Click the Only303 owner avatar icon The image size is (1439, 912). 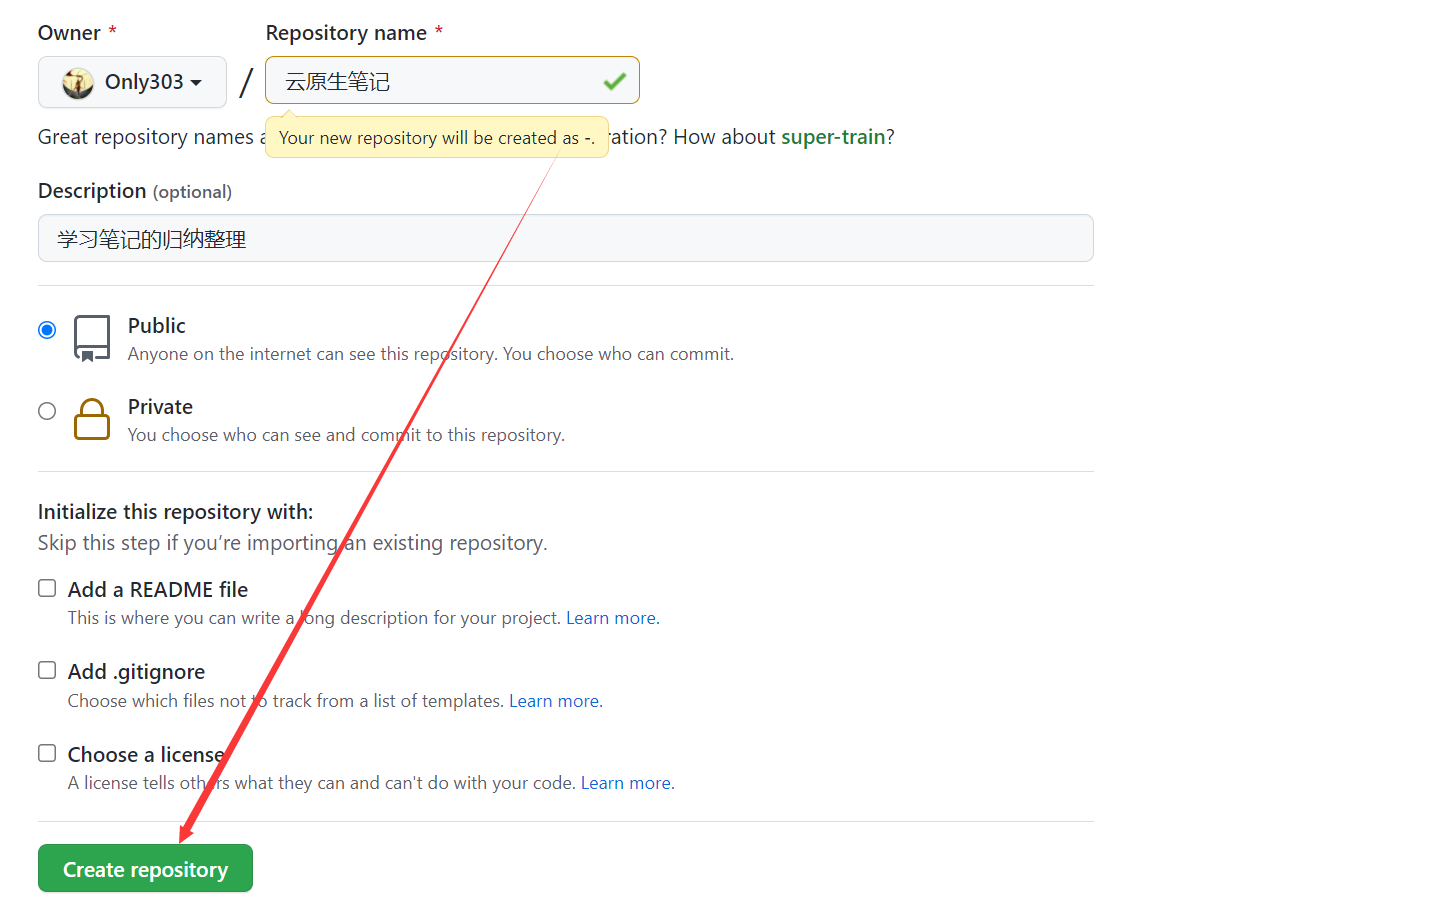click(x=78, y=83)
